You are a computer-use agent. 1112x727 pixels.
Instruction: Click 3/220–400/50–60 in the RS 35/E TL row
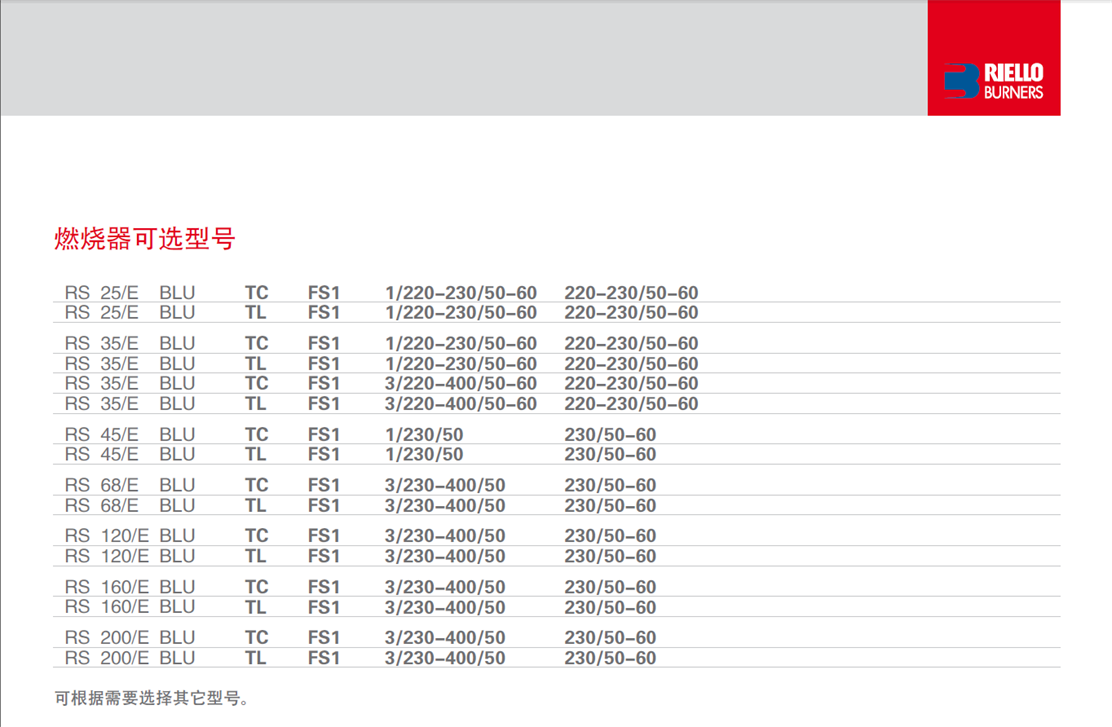(461, 404)
